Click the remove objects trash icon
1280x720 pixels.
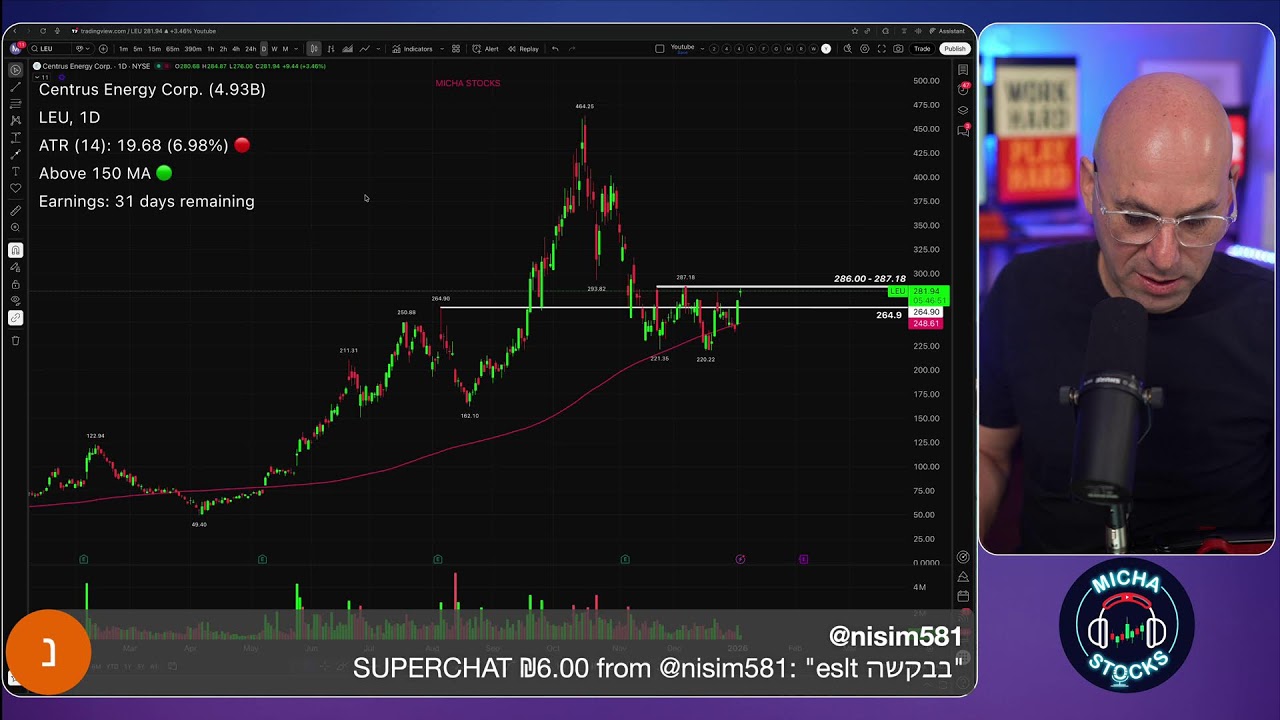[x=15, y=341]
